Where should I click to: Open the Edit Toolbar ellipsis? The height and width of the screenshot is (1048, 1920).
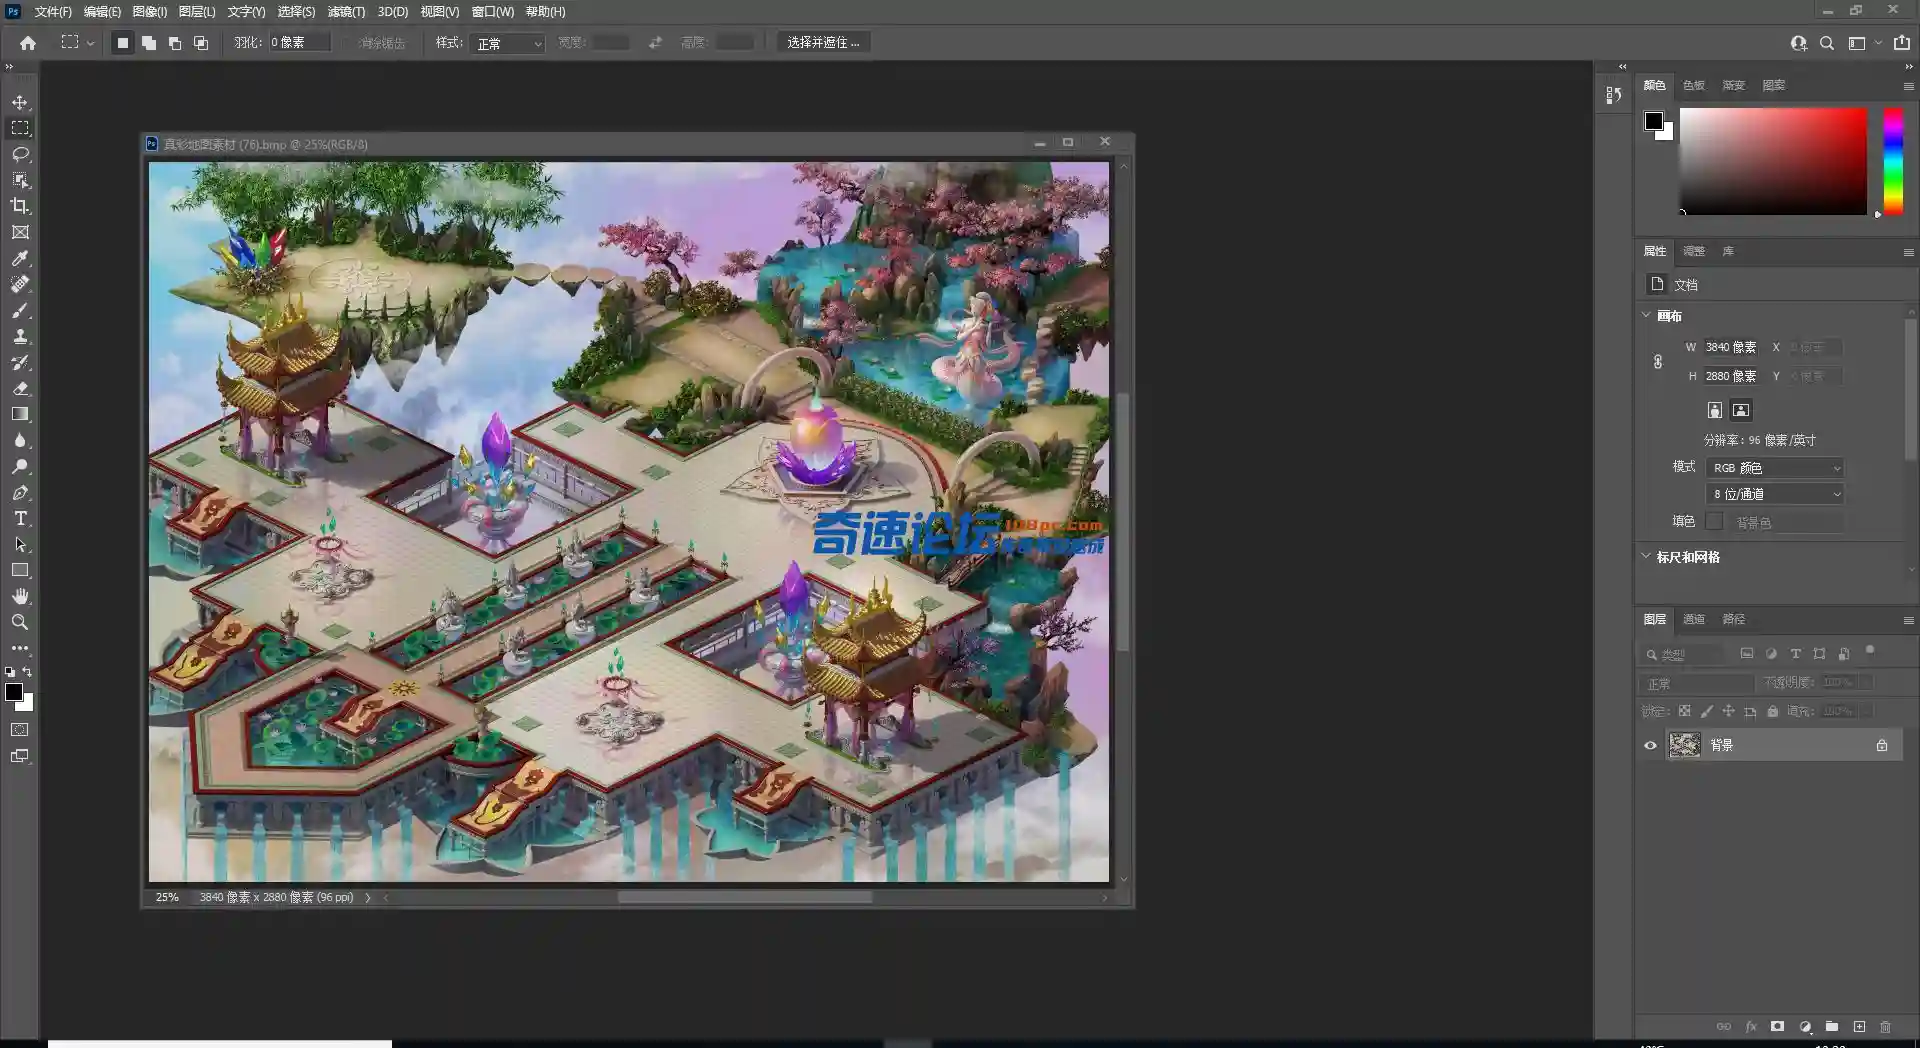tap(20, 648)
